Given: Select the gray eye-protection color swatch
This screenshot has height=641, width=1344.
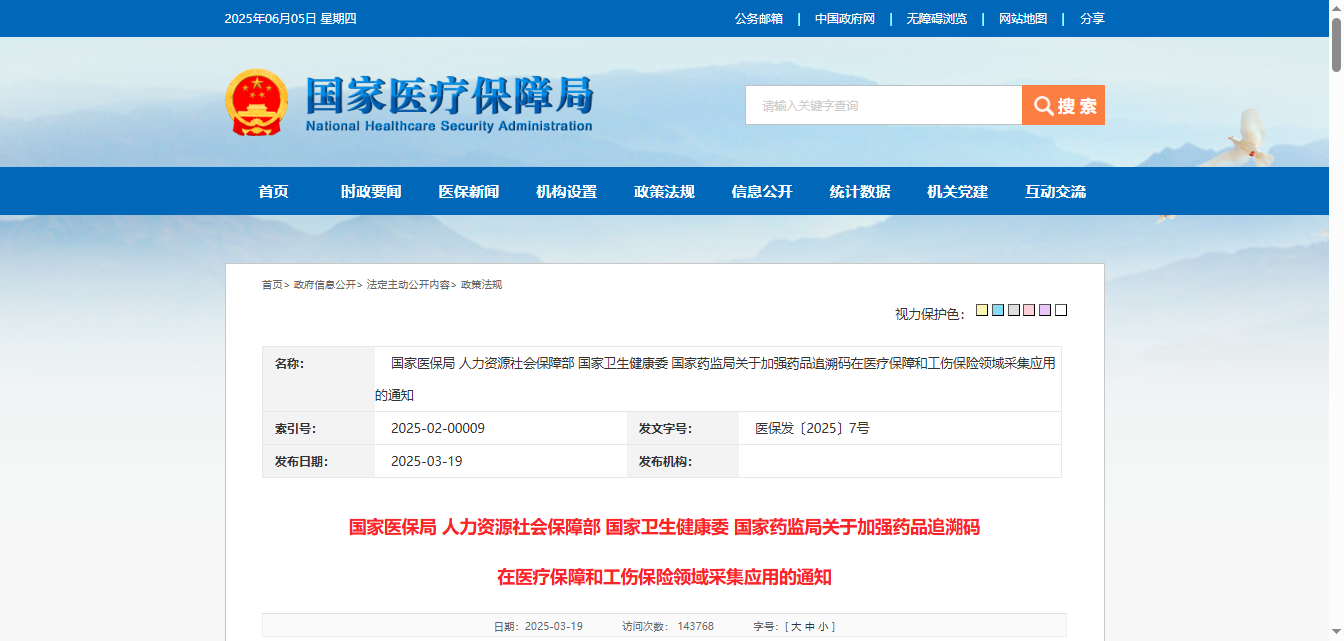Looking at the screenshot, I should tap(1014, 310).
